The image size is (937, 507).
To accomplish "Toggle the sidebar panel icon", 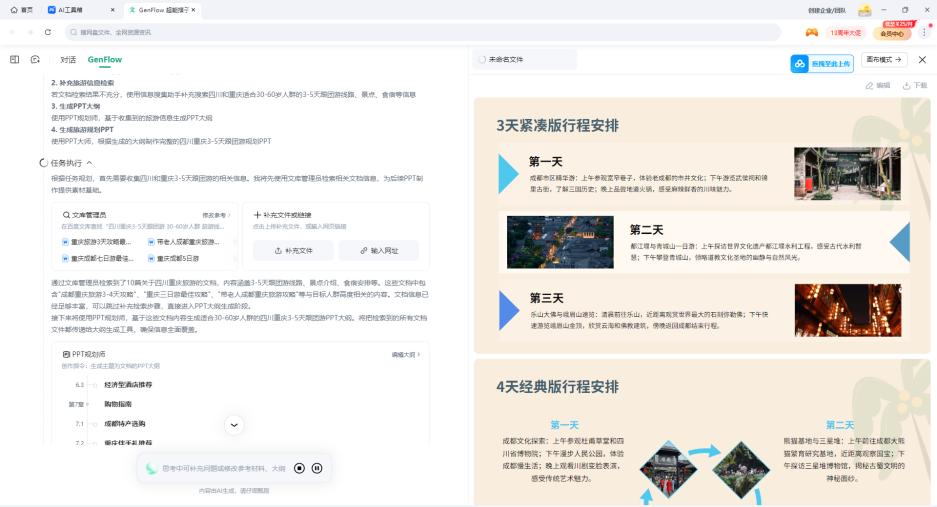I will coord(15,60).
